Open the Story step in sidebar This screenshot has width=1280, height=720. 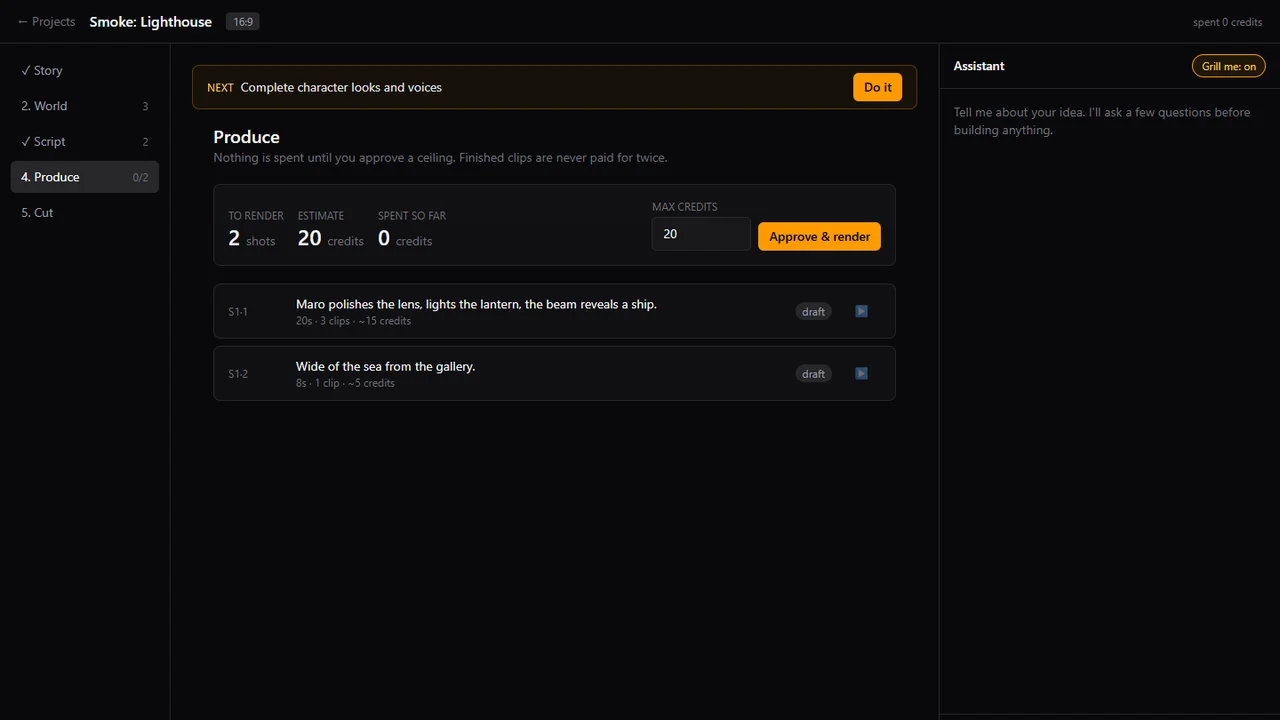[84, 71]
